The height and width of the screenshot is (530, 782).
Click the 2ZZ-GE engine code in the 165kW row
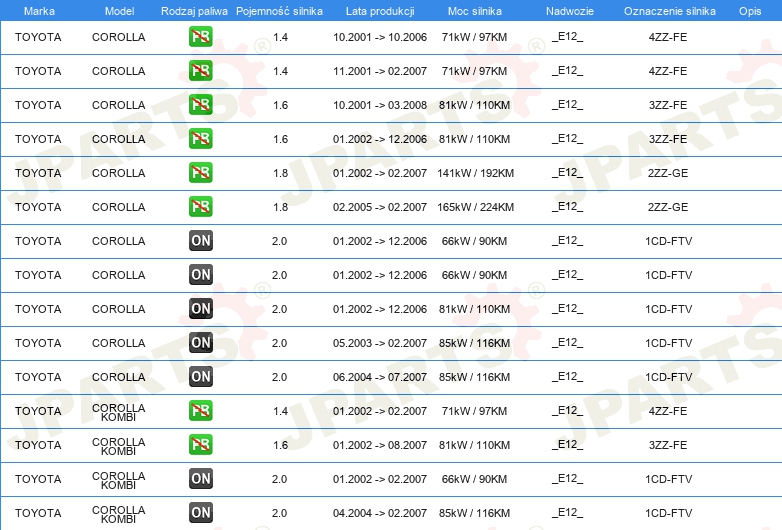tap(668, 207)
